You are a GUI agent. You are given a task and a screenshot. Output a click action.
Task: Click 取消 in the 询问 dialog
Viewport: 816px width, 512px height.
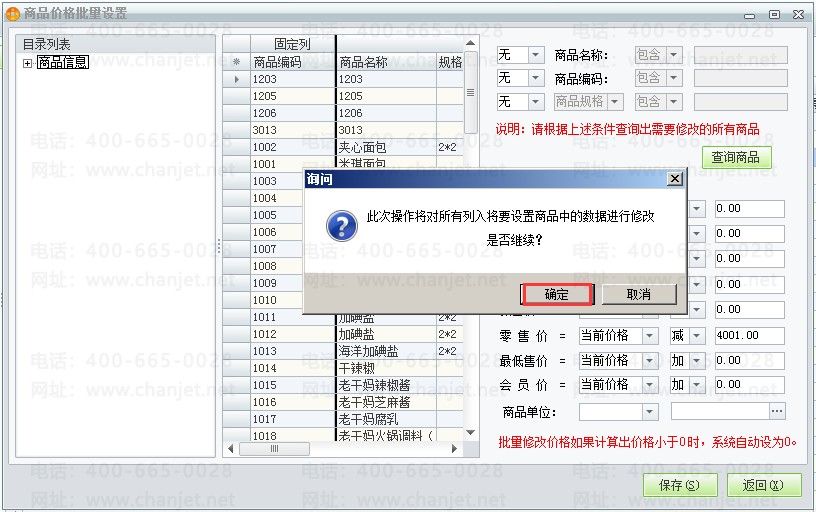click(639, 294)
